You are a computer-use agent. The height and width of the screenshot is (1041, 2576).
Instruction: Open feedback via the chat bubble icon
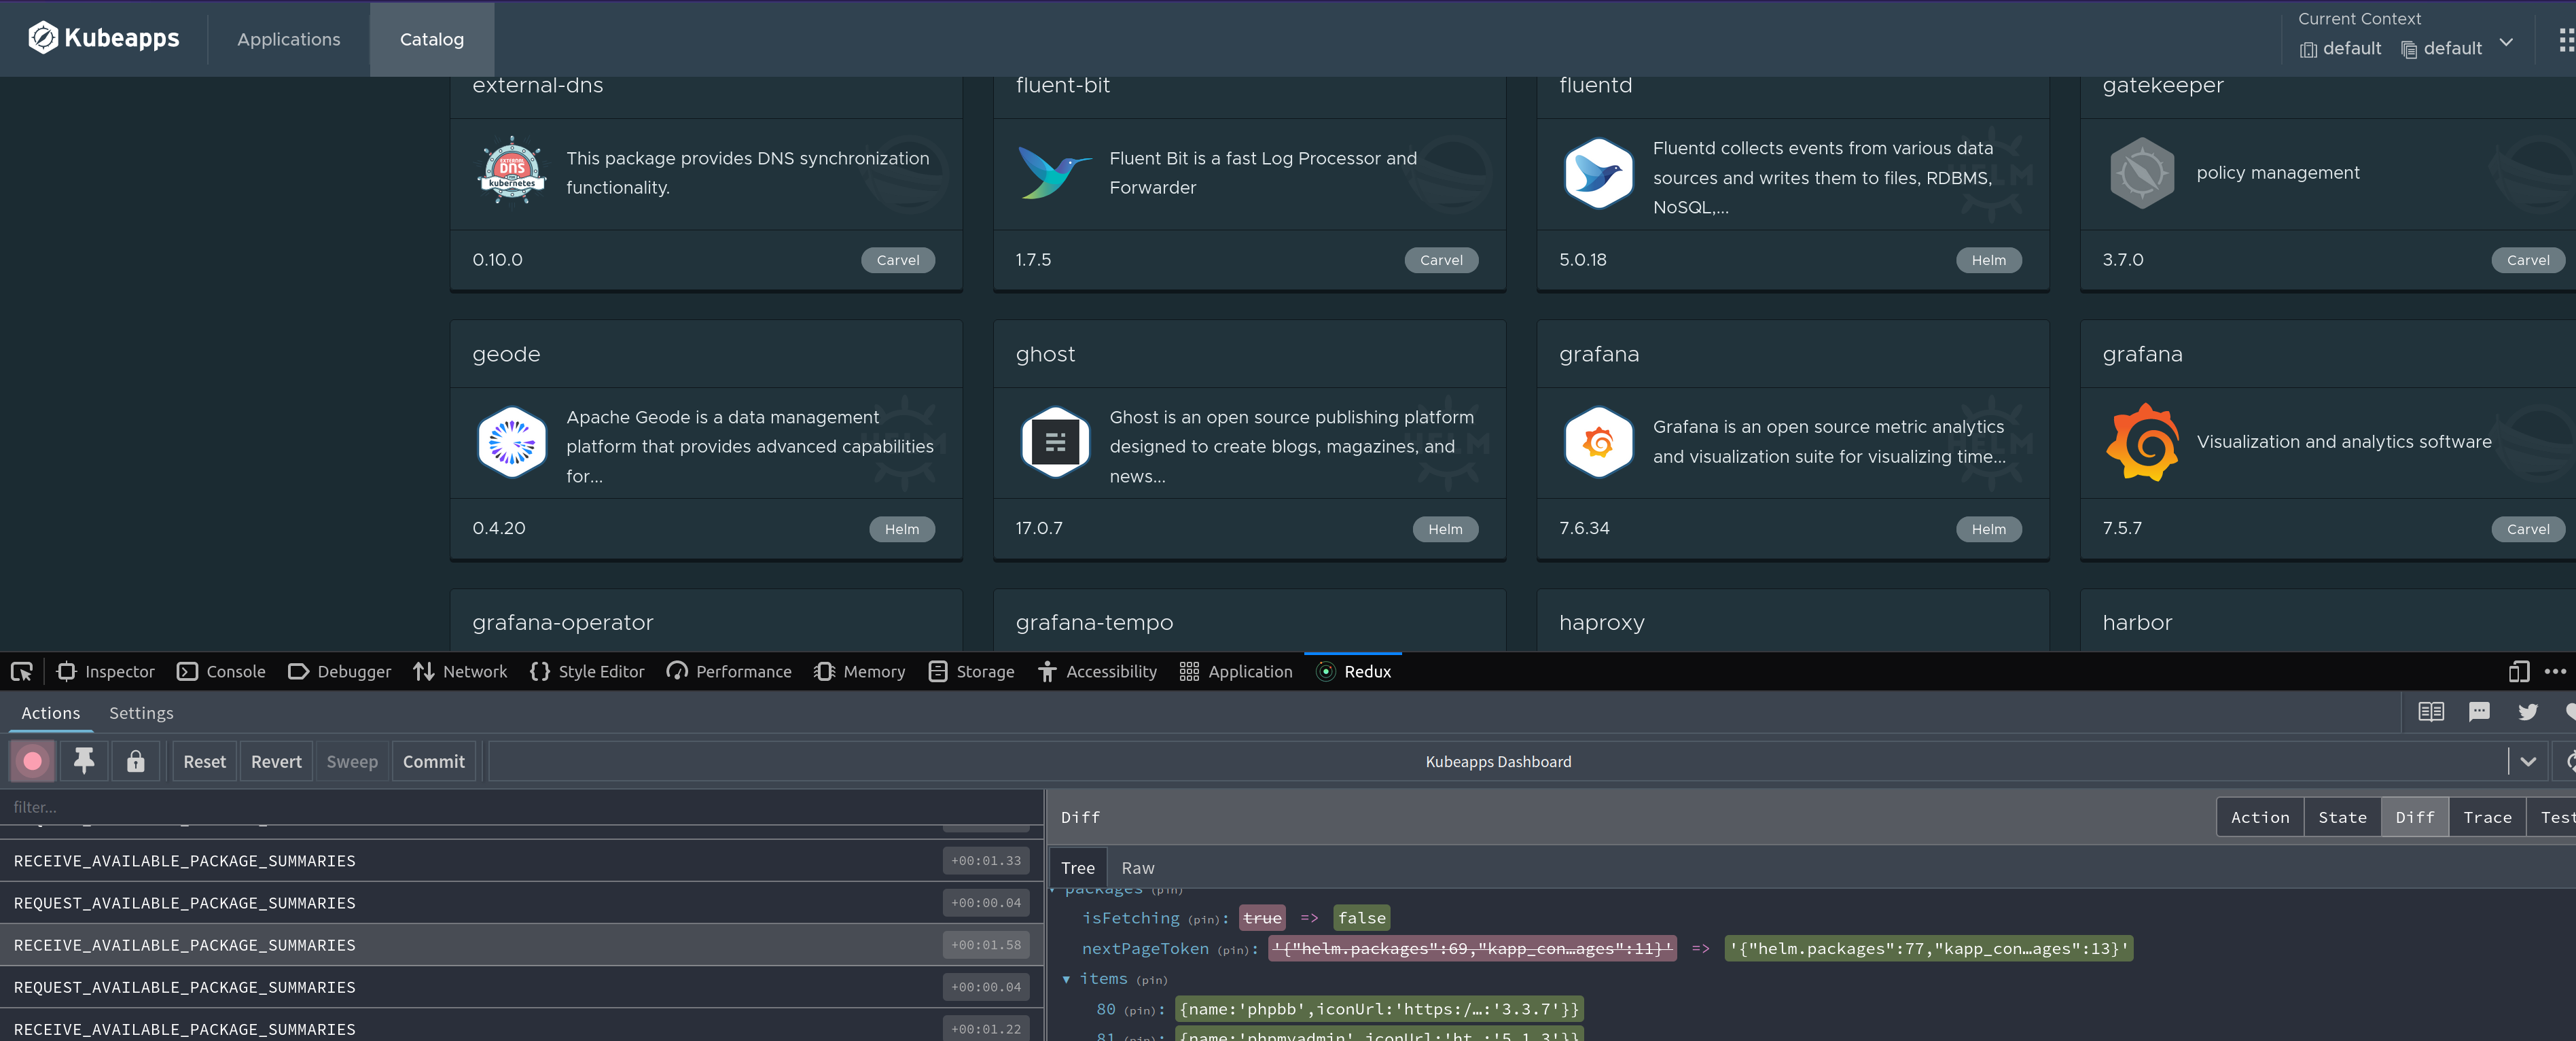tap(2480, 712)
